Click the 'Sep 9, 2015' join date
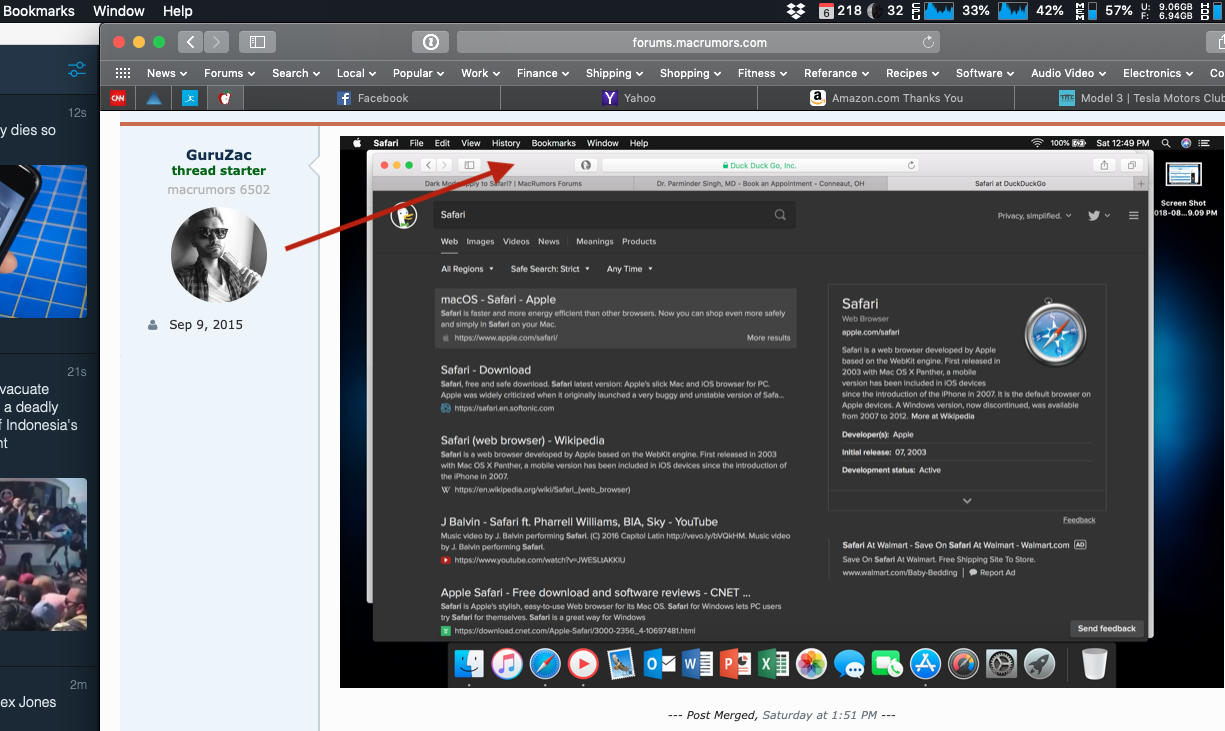The image size is (1225, 731). coord(206,325)
